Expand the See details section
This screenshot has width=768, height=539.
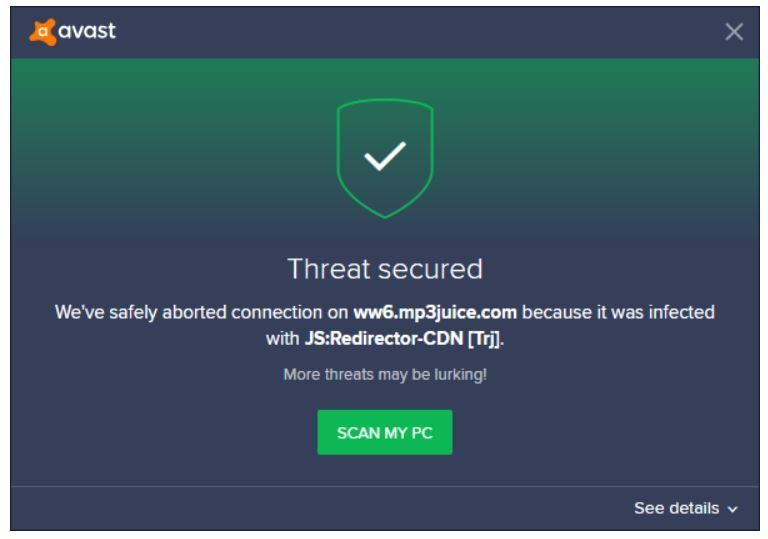686,508
